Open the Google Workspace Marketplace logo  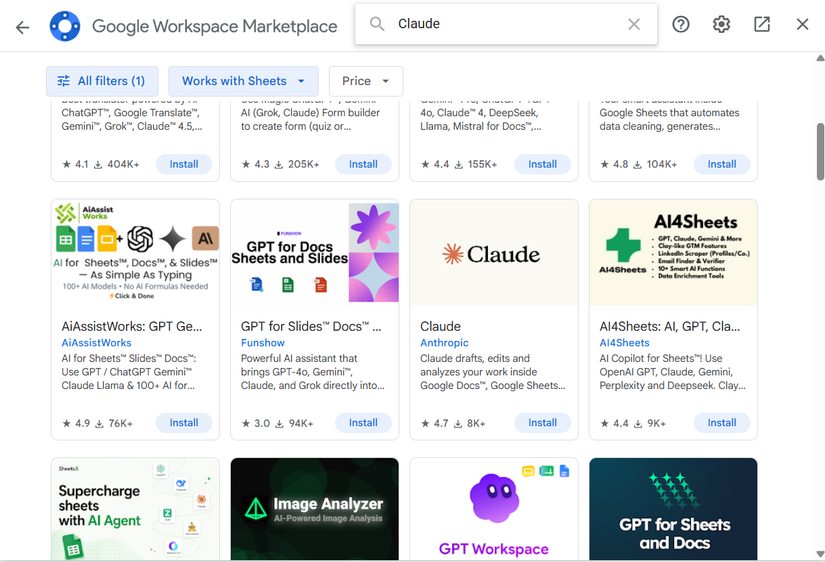point(65,26)
